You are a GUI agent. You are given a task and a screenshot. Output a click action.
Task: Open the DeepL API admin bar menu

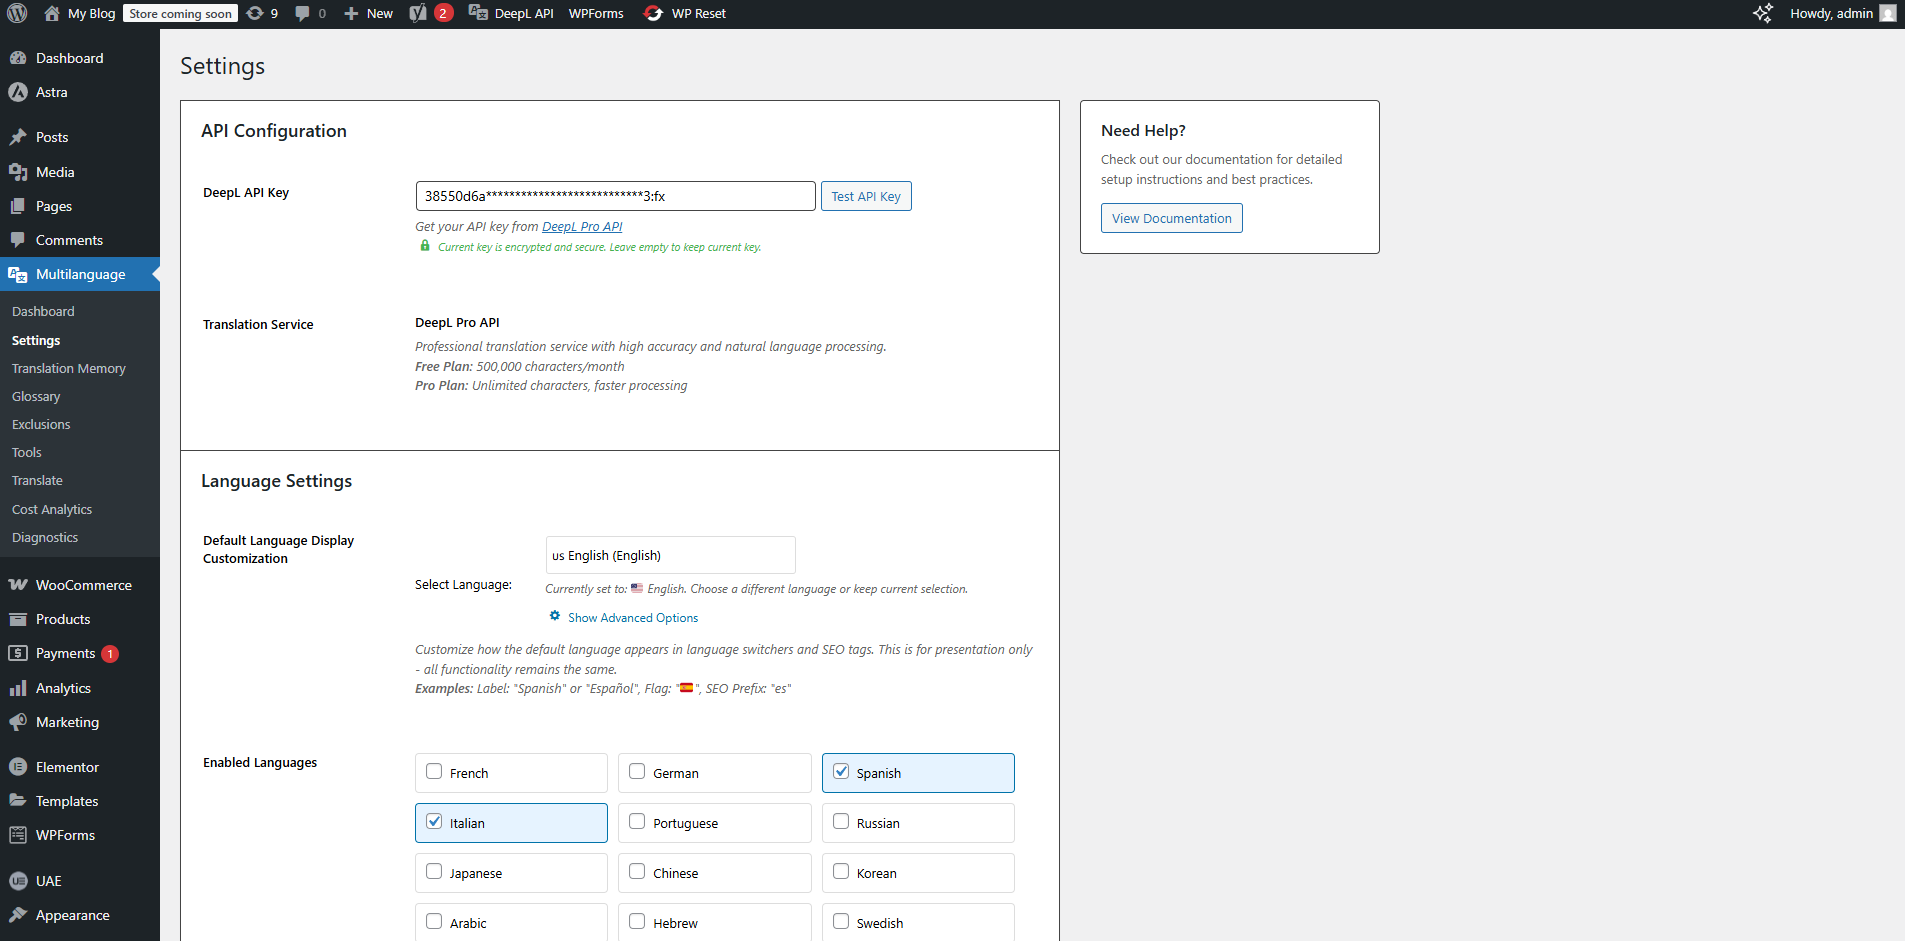tap(511, 14)
